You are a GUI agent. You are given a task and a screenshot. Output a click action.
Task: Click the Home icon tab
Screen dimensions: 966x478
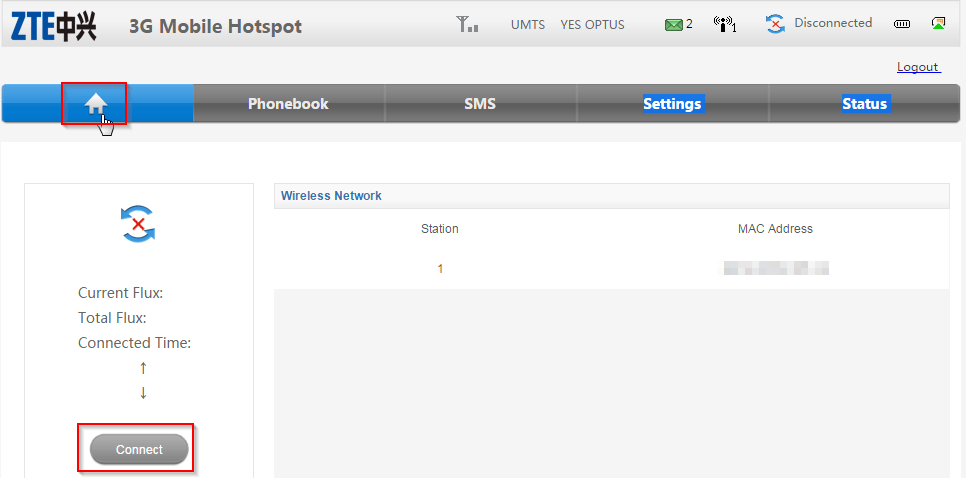point(96,104)
